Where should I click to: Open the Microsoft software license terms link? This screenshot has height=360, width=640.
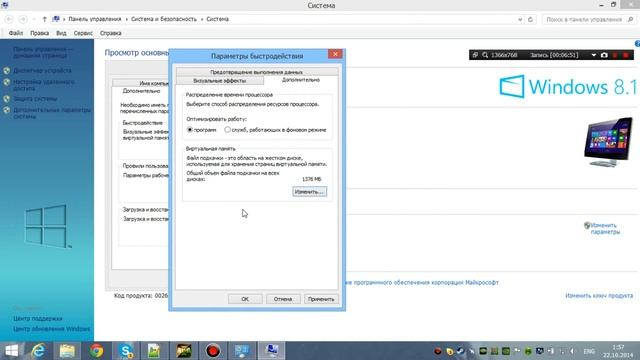(x=422, y=282)
